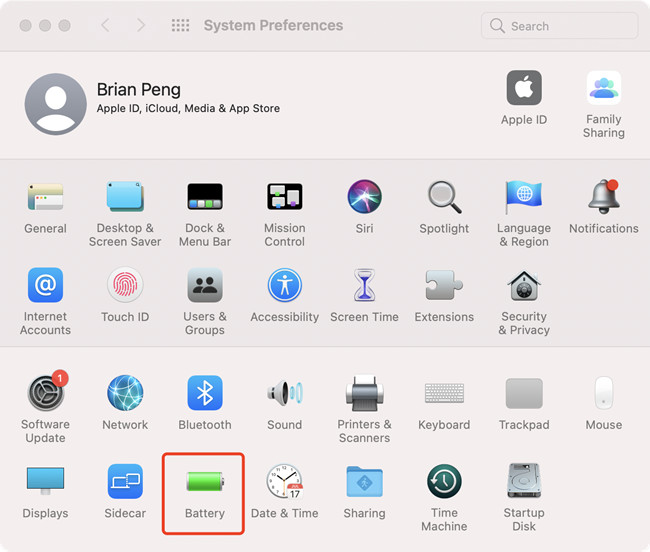The height and width of the screenshot is (552, 650).
Task: Click the Brian Peng account name
Action: tap(138, 90)
